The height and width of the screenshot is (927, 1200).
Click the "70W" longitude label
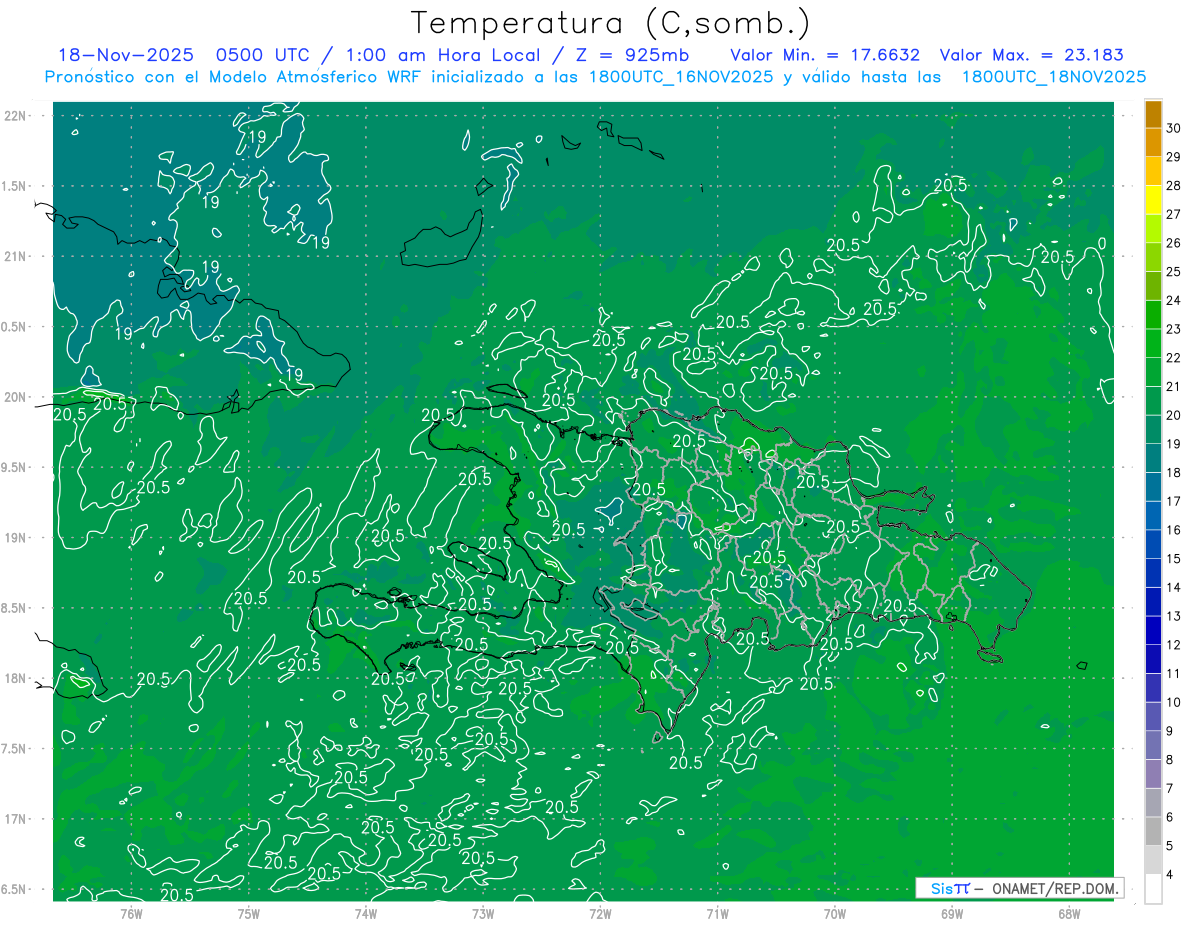pyautogui.click(x=834, y=913)
